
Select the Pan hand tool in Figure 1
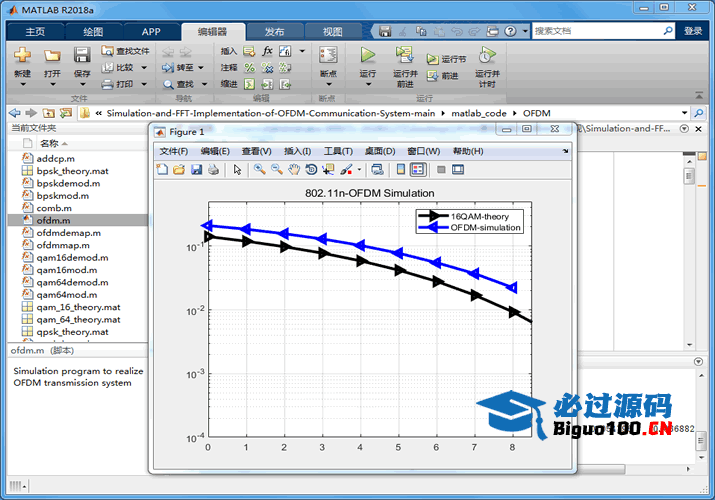(294, 170)
